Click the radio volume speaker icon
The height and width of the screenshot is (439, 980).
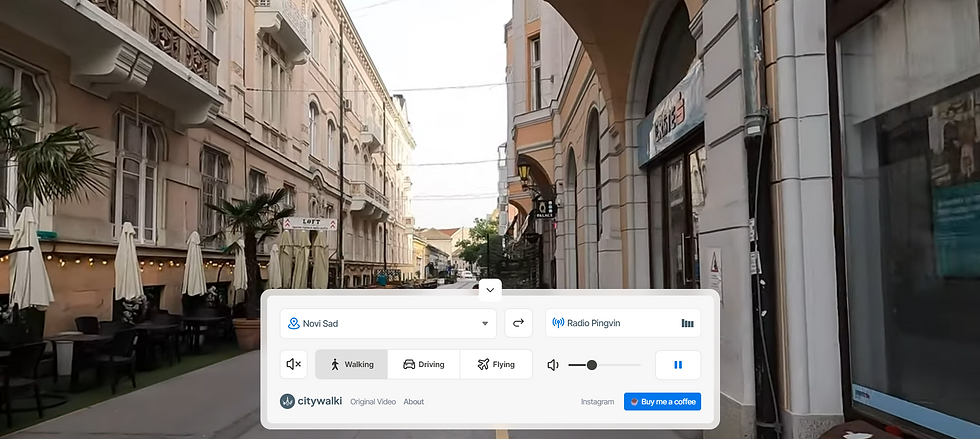pos(553,365)
